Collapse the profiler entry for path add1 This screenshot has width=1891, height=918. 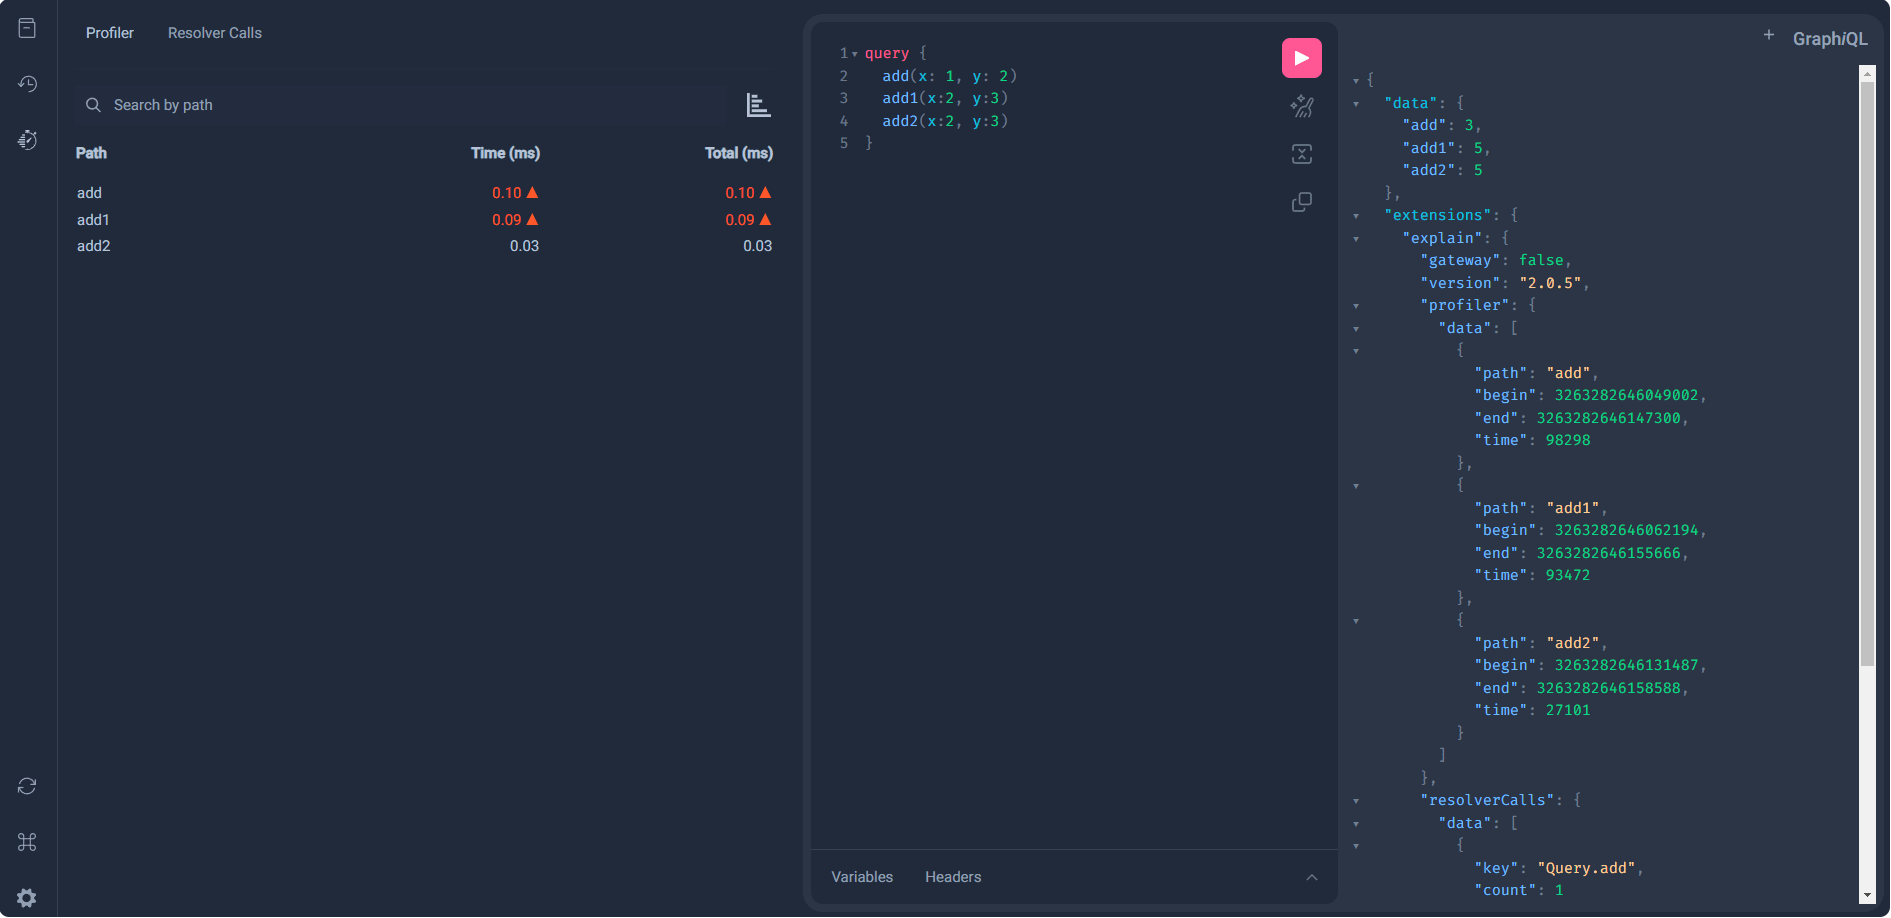1356,486
